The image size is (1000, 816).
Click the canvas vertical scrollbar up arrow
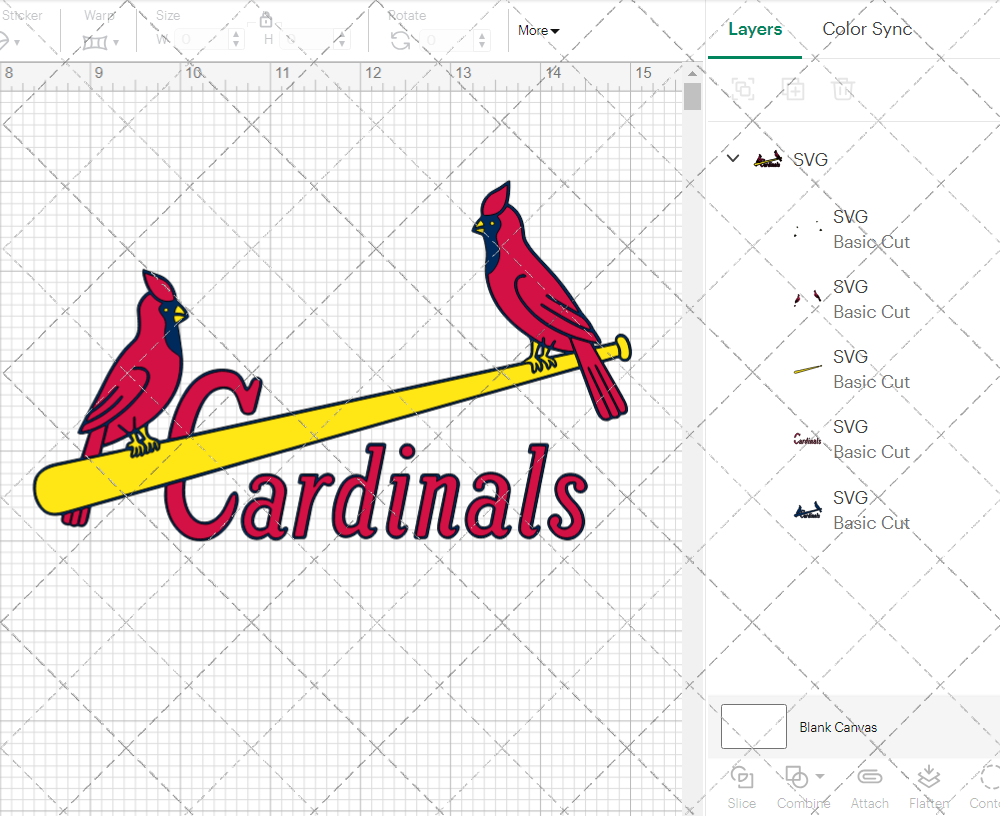(692, 72)
